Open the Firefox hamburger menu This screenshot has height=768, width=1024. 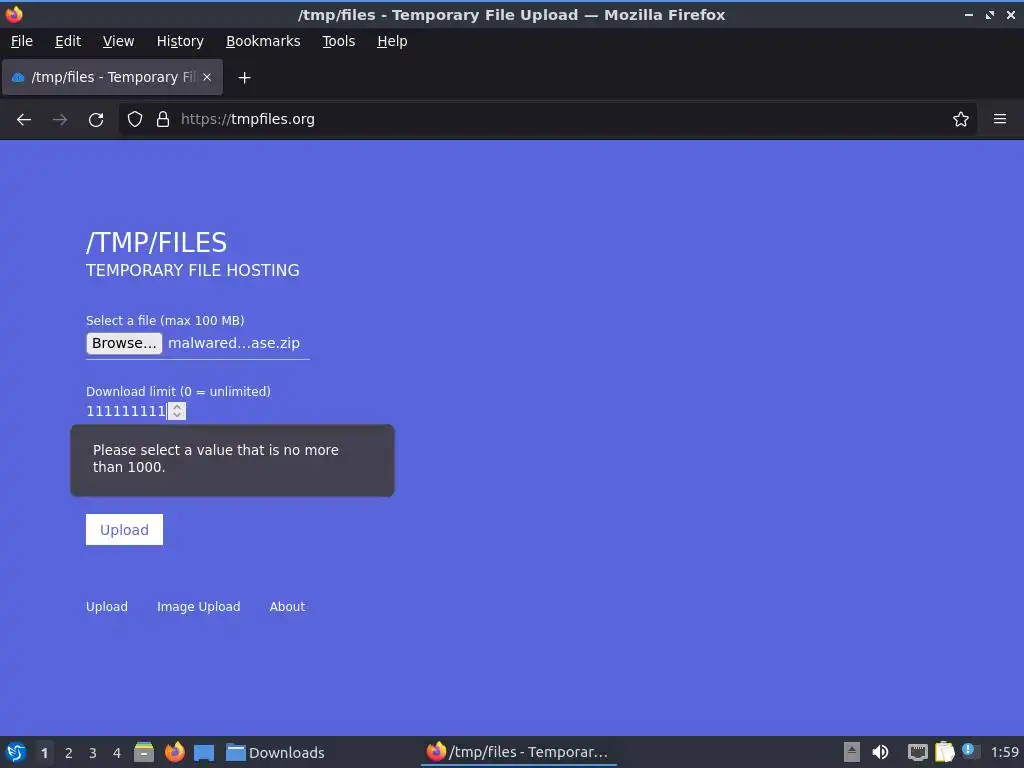point(1000,120)
